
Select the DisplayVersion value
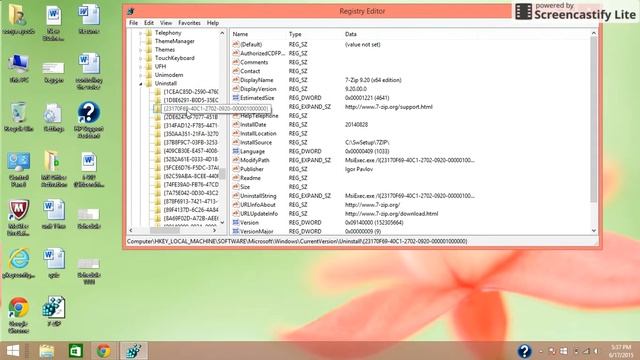pyautogui.click(x=258, y=89)
